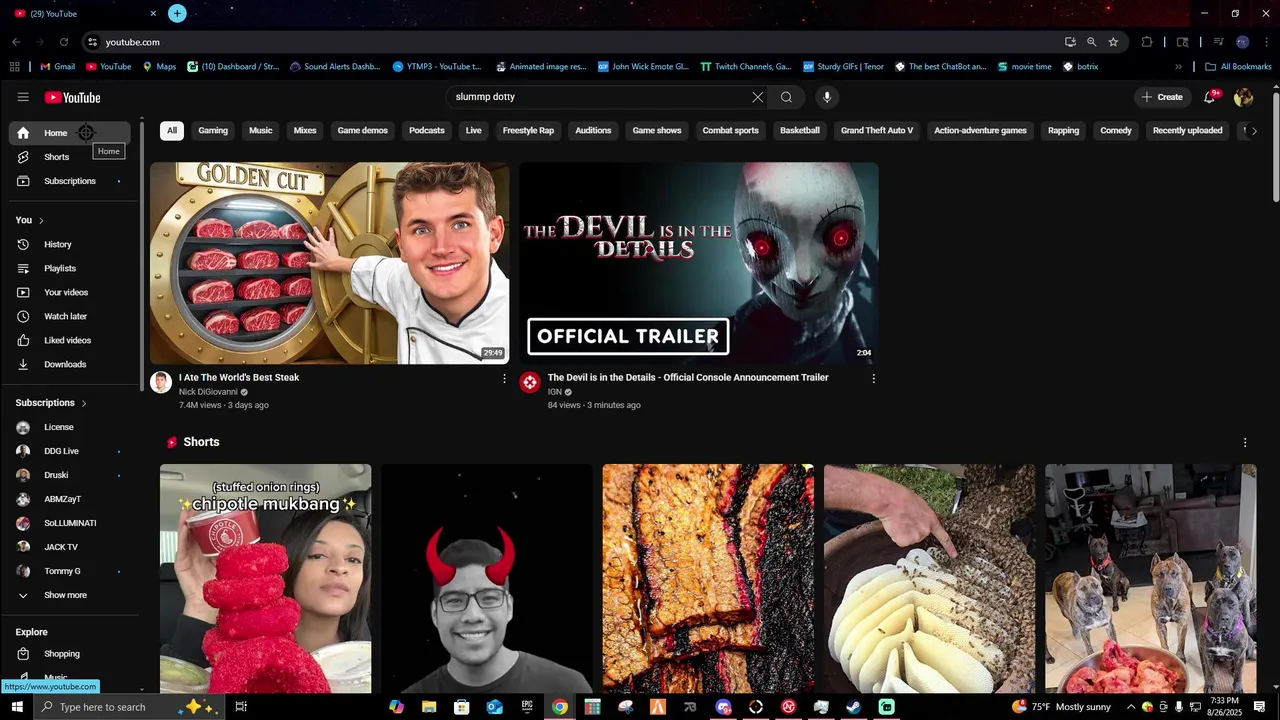Expand Show more subscriptions
This screenshot has width=1280, height=720.
point(70,595)
